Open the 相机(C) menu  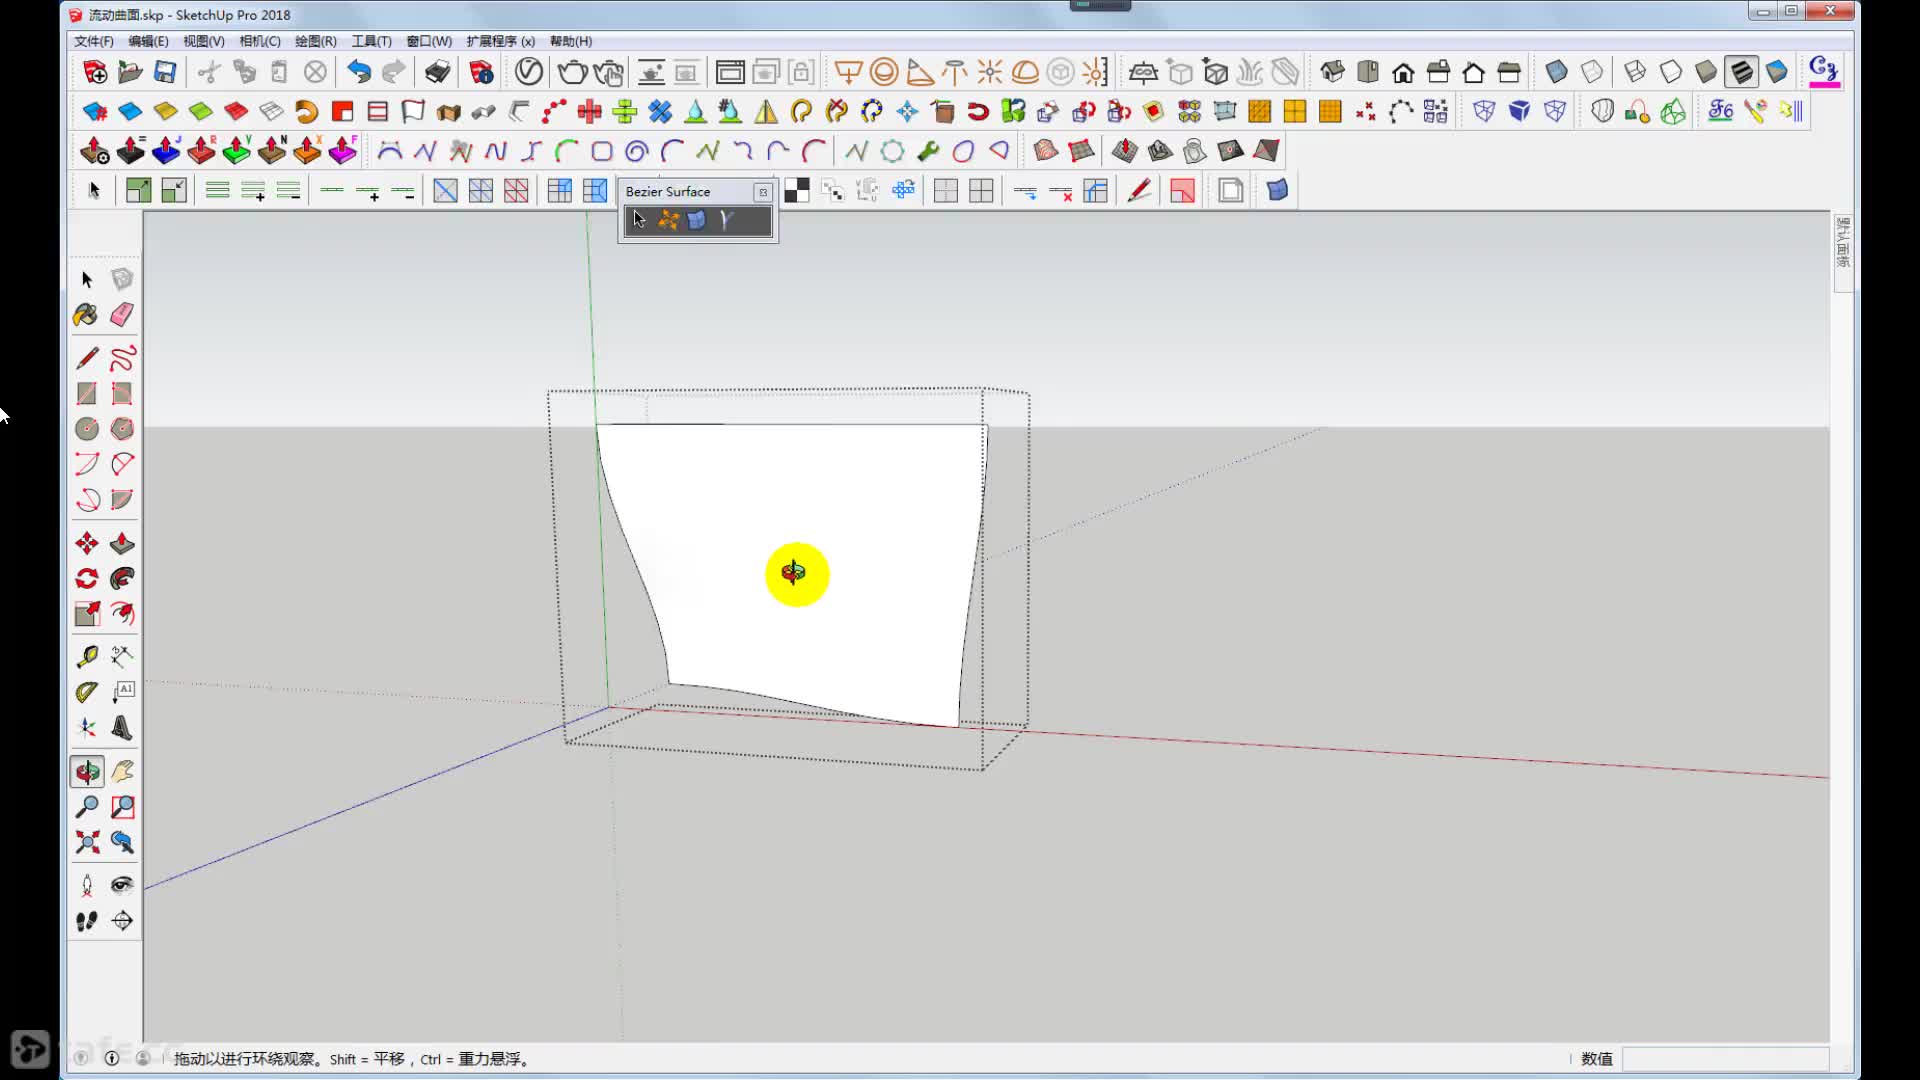(x=259, y=41)
